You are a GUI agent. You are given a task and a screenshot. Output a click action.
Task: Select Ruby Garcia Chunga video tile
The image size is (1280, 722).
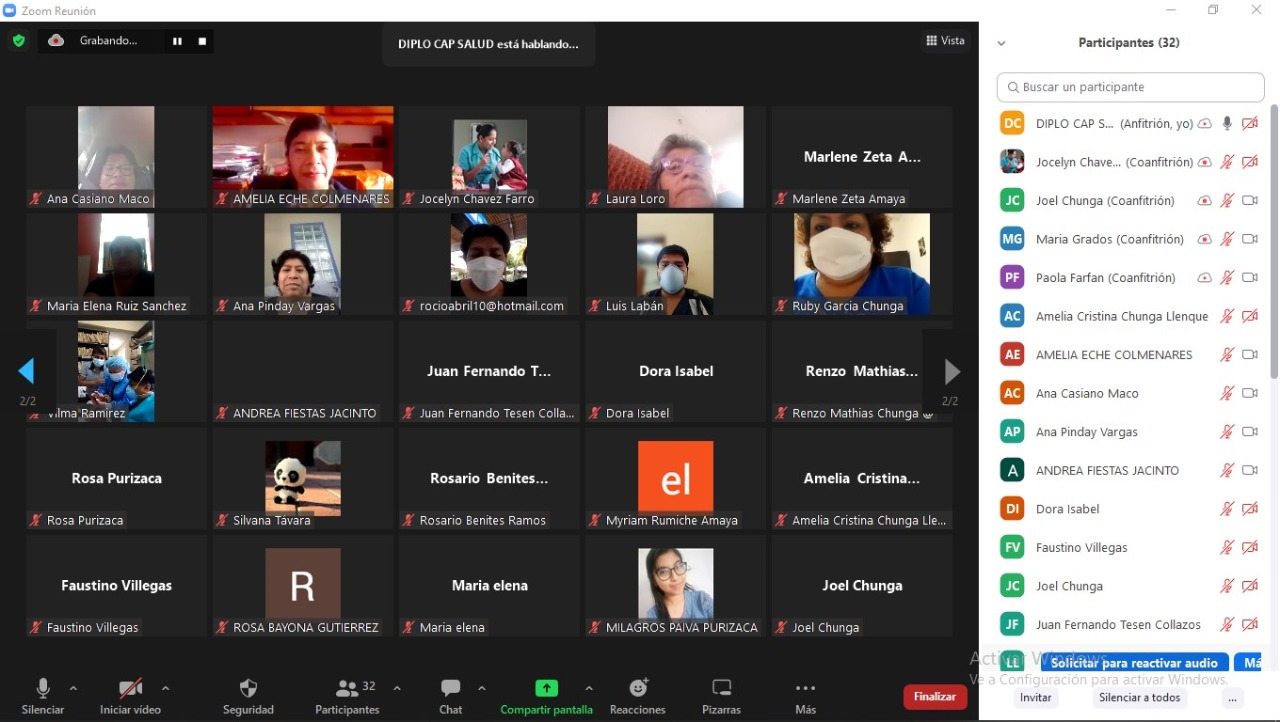[x=862, y=264]
